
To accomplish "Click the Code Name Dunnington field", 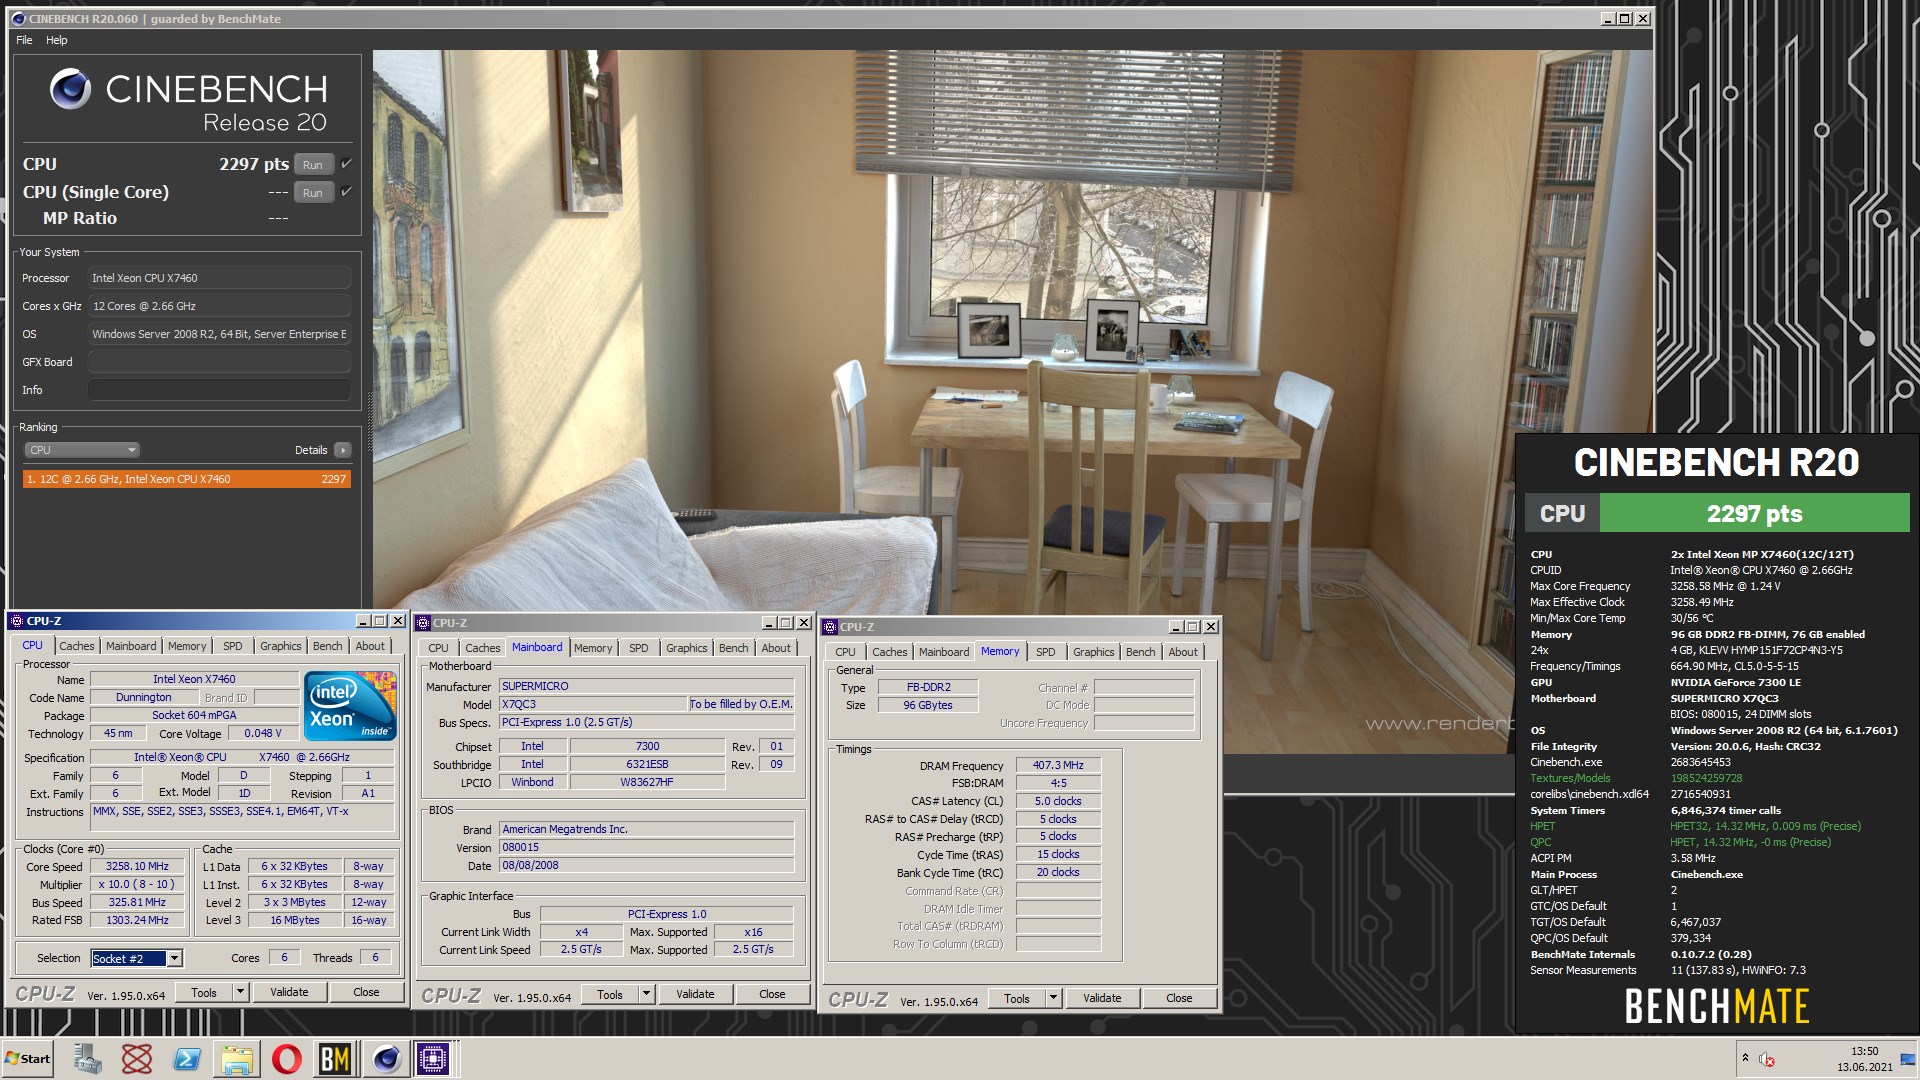I will click(144, 697).
